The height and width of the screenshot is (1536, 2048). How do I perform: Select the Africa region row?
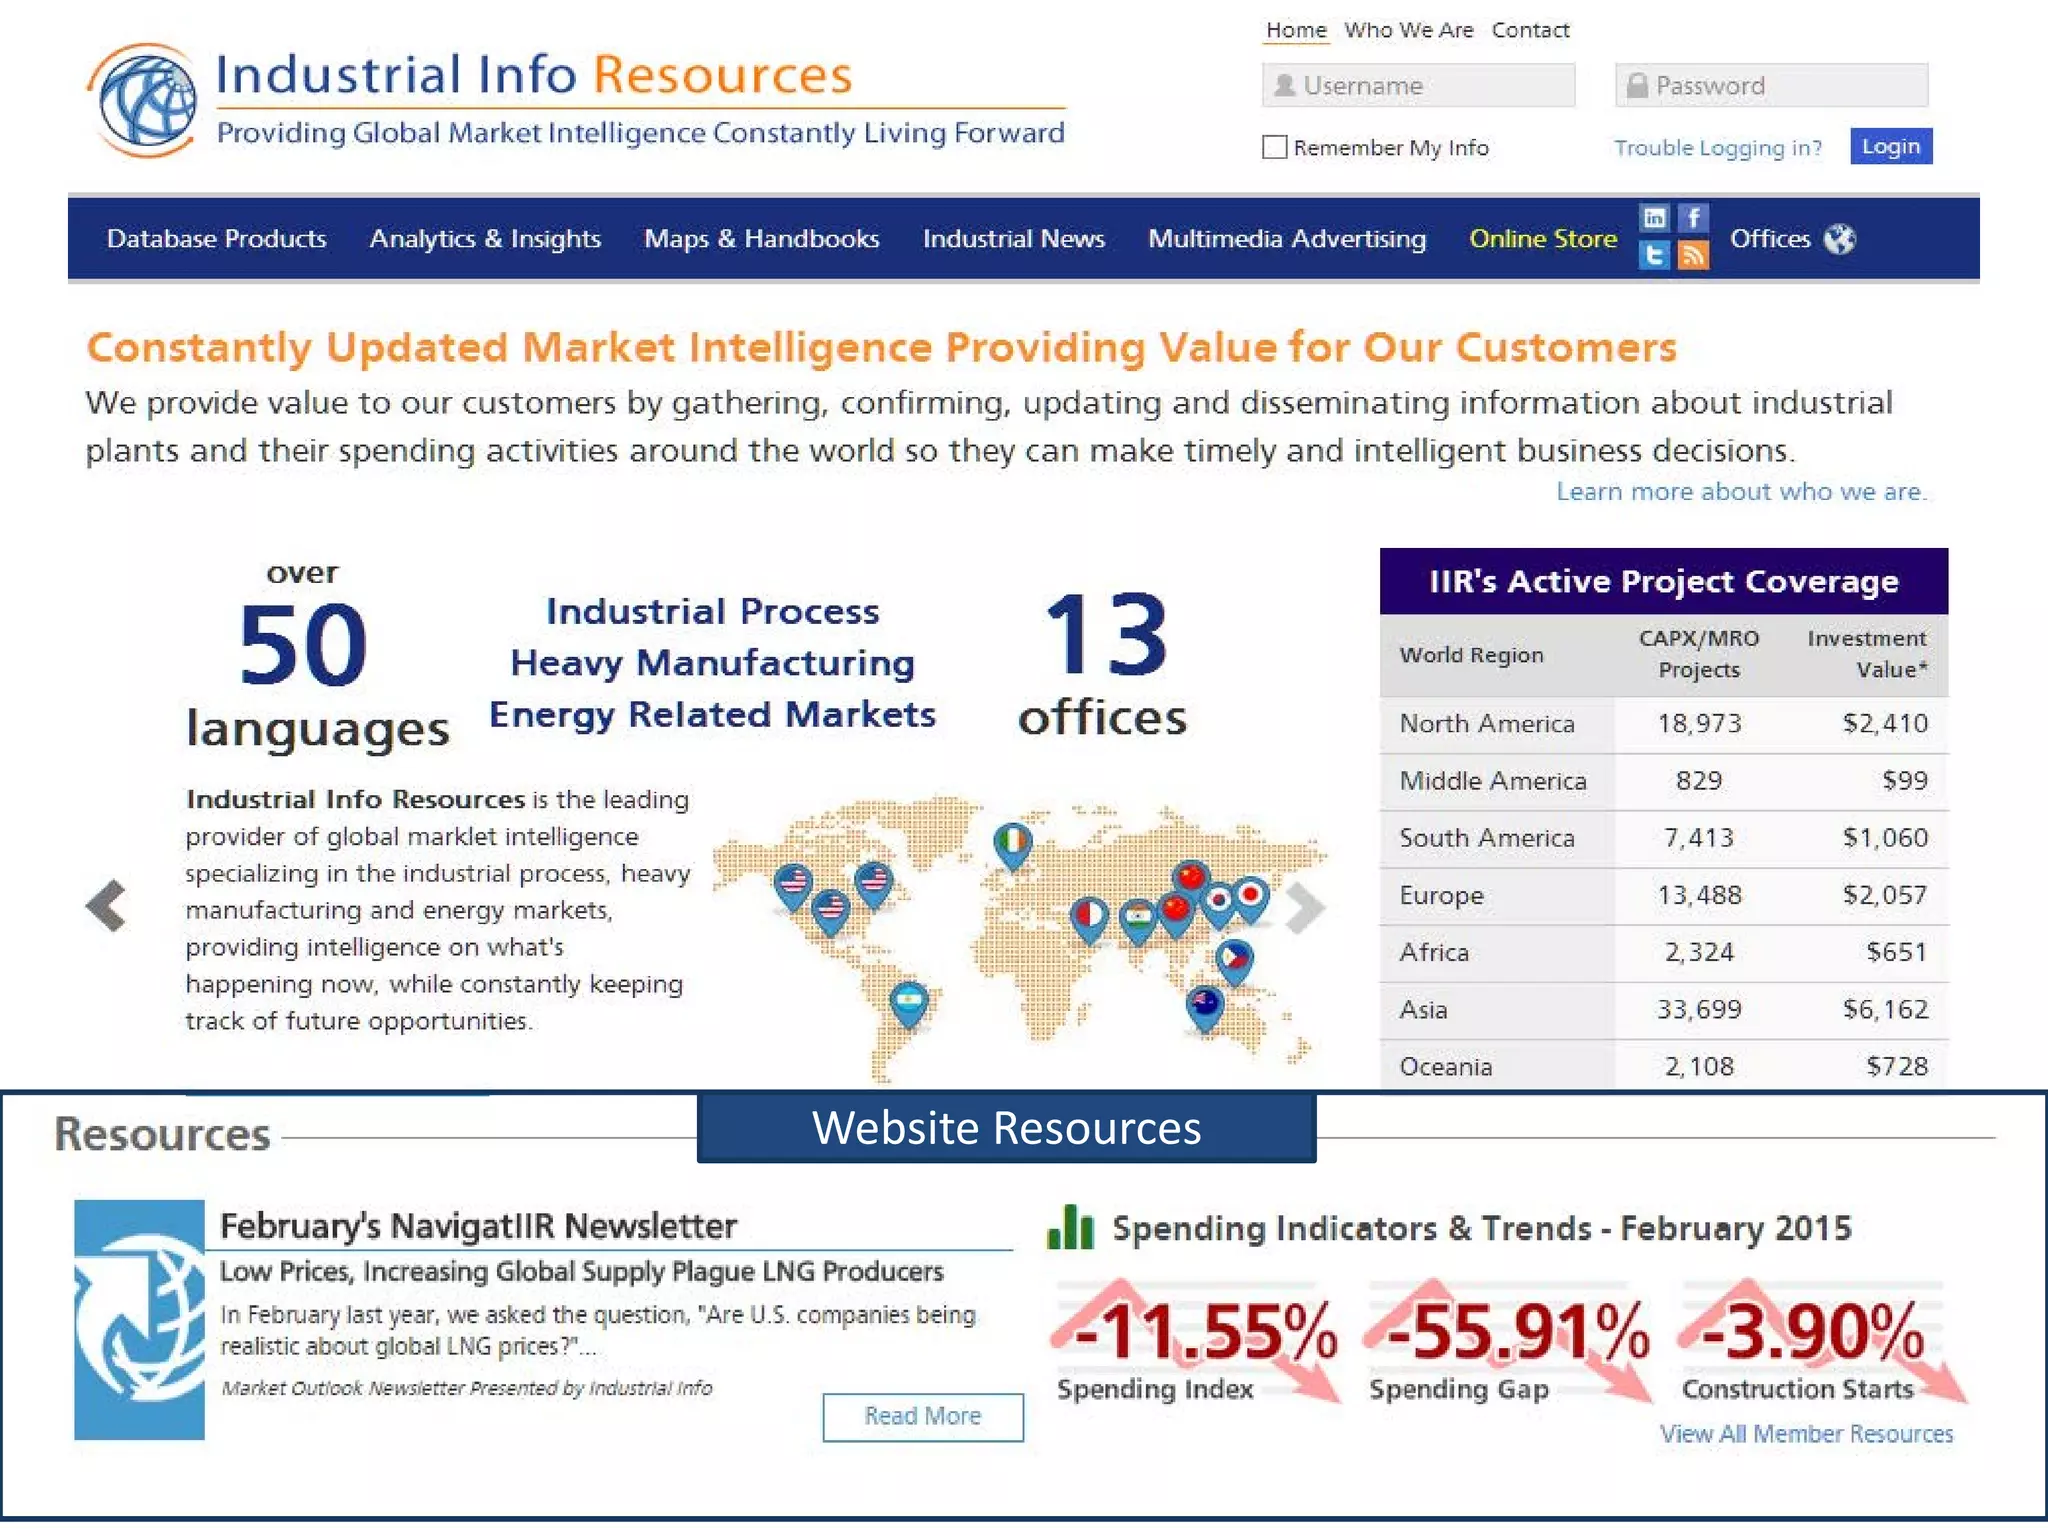tap(1664, 953)
